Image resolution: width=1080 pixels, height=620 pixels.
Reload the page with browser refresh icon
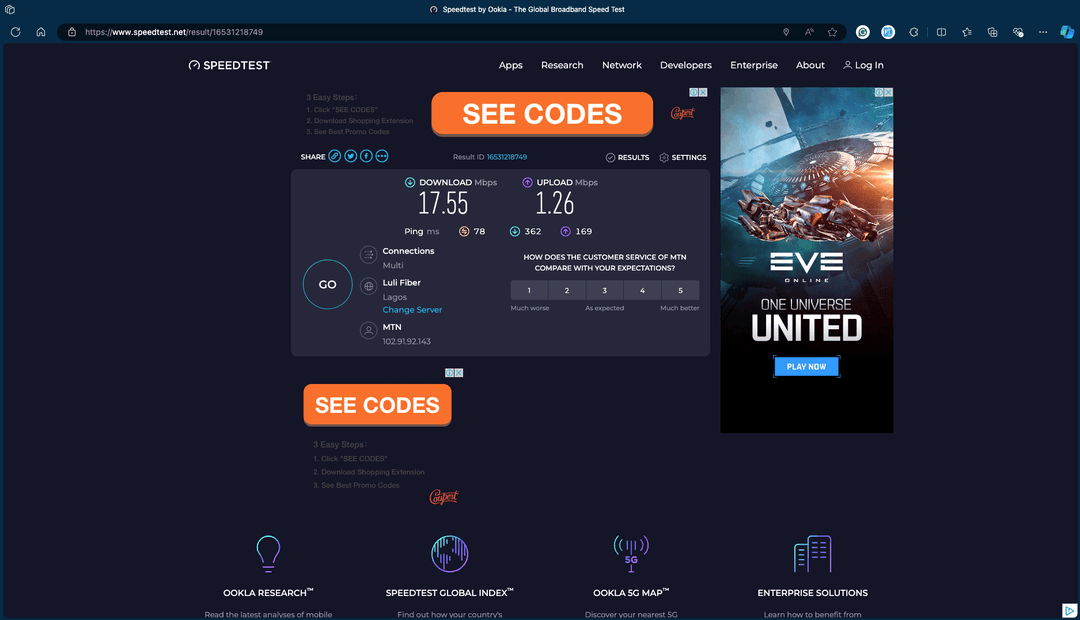click(x=15, y=32)
